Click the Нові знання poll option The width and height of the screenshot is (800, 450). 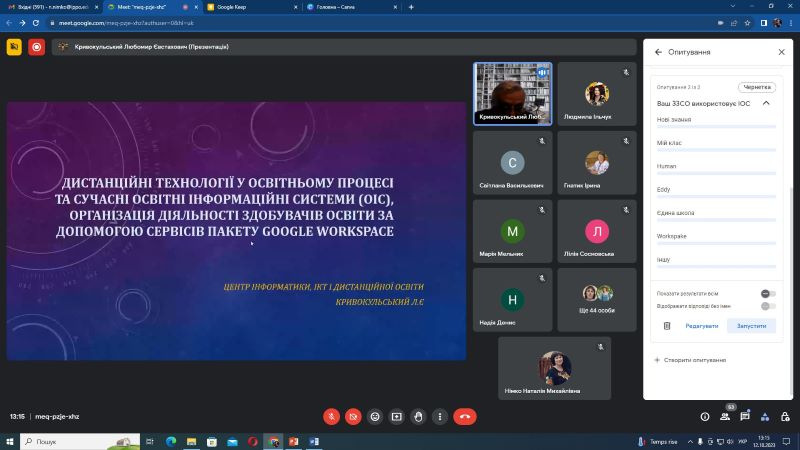click(716, 121)
